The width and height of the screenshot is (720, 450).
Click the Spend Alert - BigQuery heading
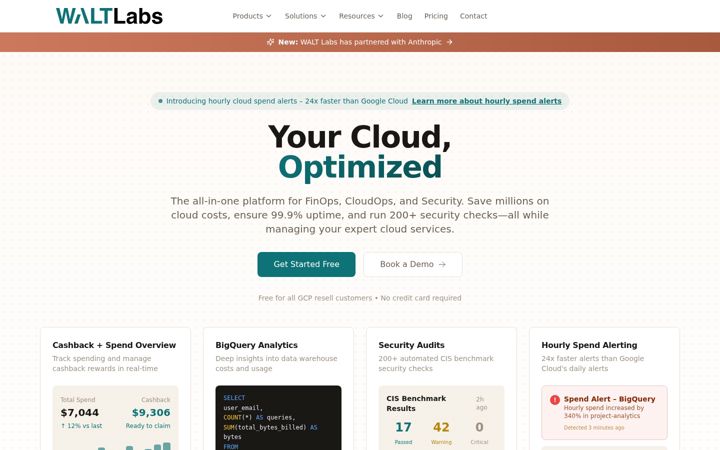(x=609, y=399)
